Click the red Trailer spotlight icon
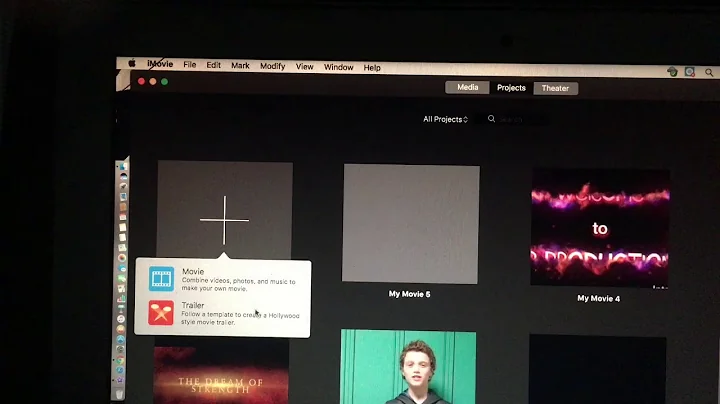 [161, 313]
